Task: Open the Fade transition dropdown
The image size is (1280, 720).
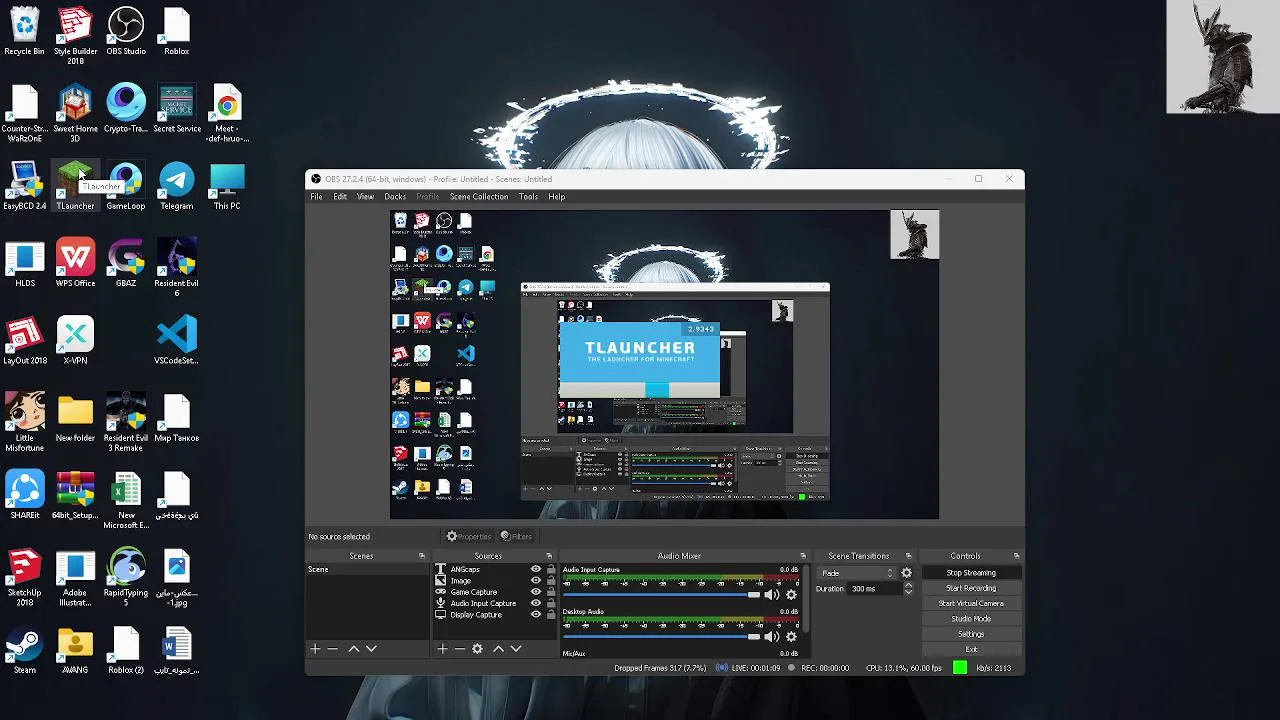Action: coord(857,573)
